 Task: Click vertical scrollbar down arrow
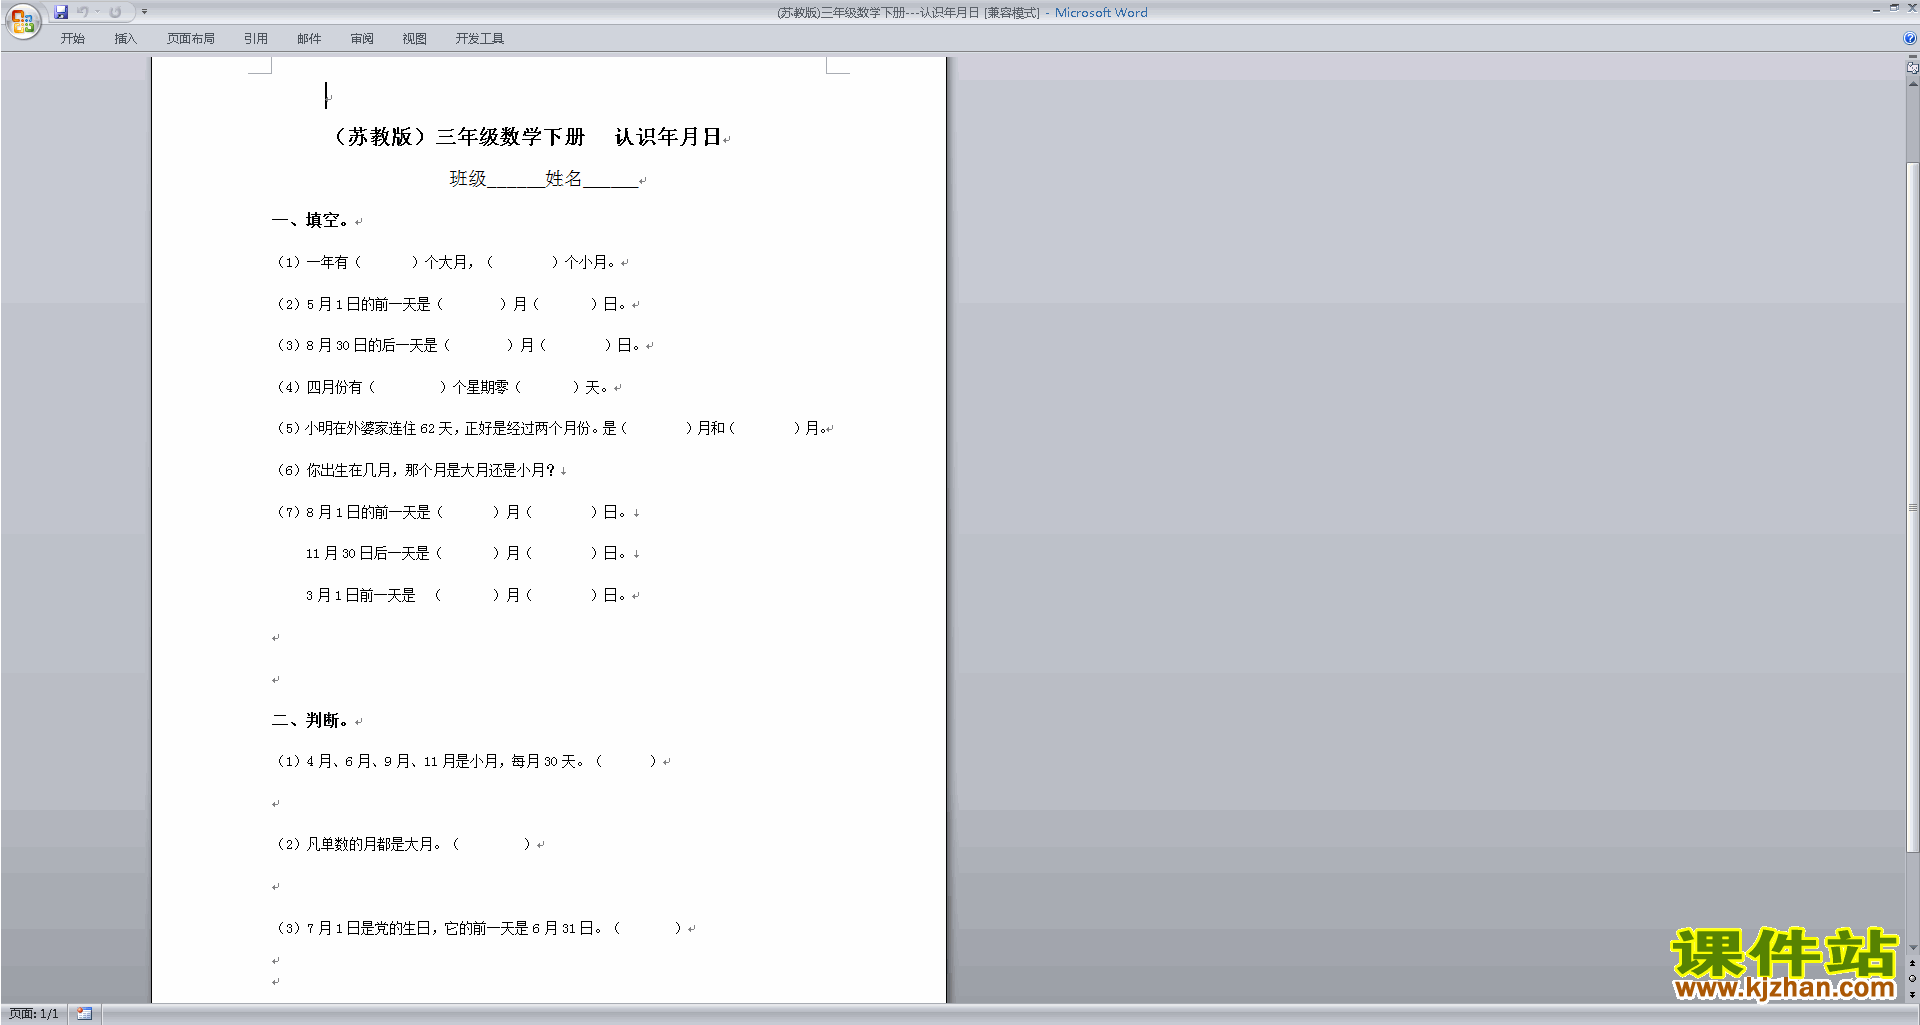click(x=1912, y=948)
